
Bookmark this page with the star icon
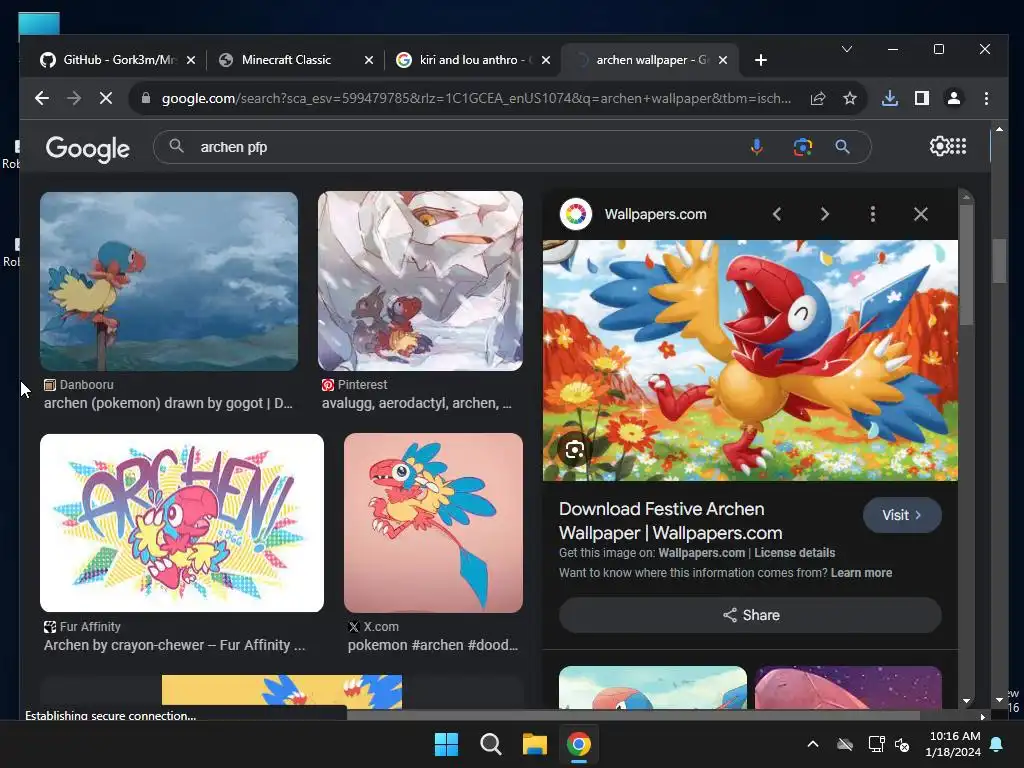850,99
